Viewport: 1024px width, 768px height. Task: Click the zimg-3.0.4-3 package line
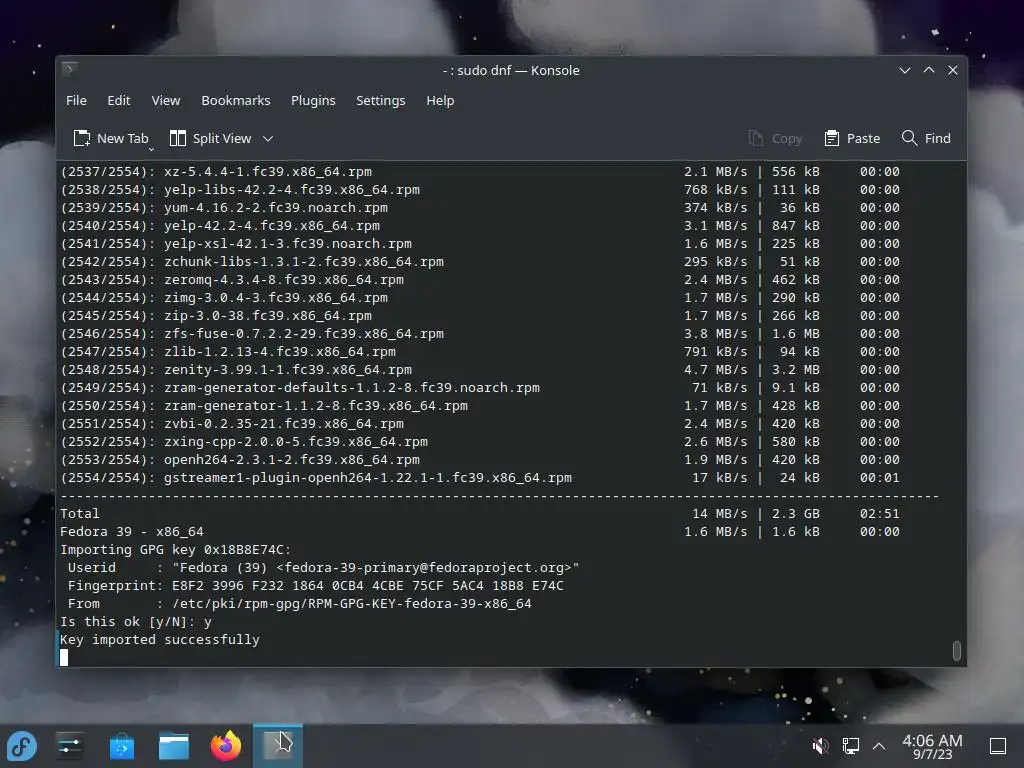coord(480,298)
